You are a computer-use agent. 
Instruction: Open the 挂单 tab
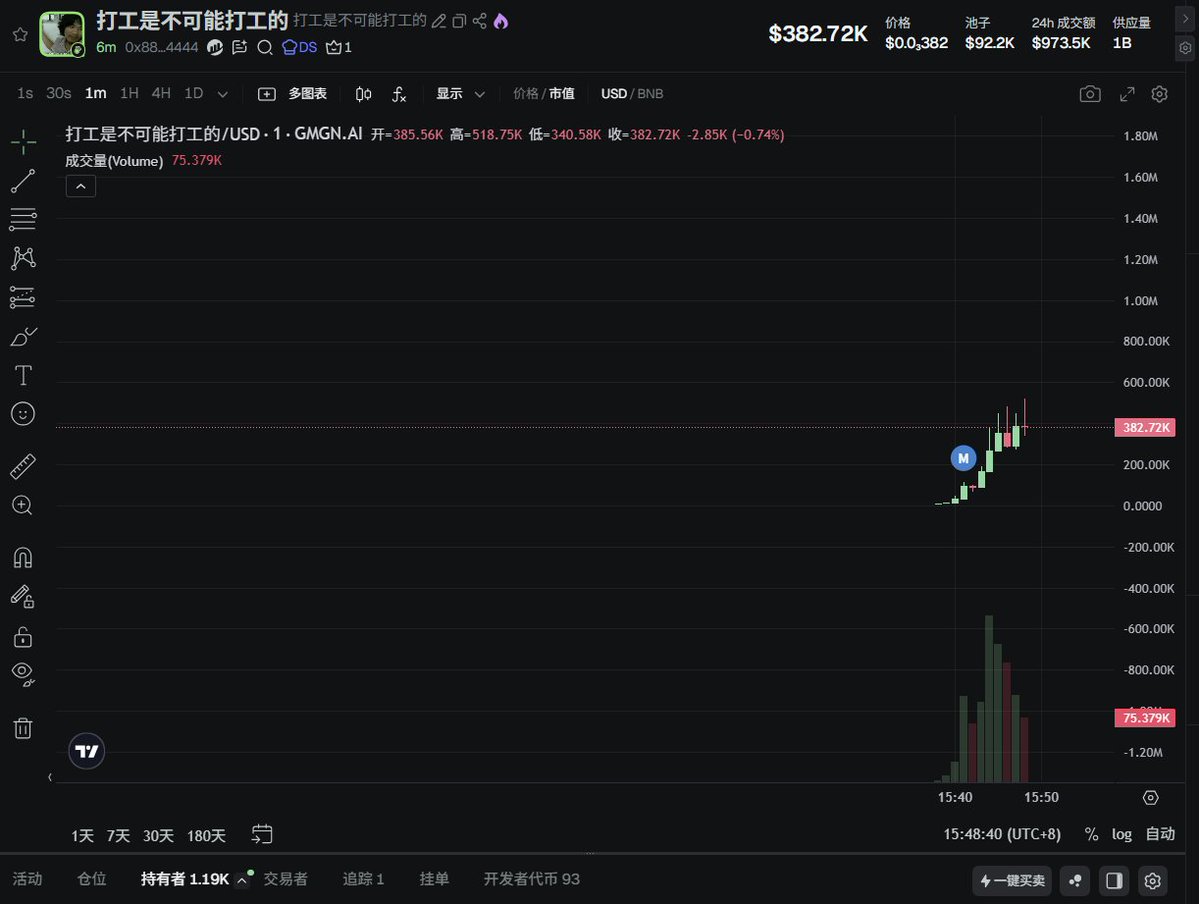point(434,879)
